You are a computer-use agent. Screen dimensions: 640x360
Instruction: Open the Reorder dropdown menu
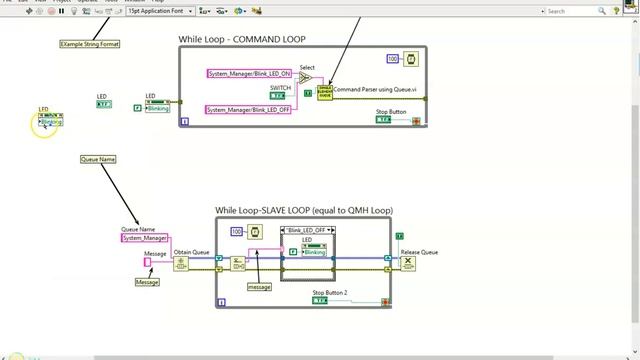pos(240,11)
